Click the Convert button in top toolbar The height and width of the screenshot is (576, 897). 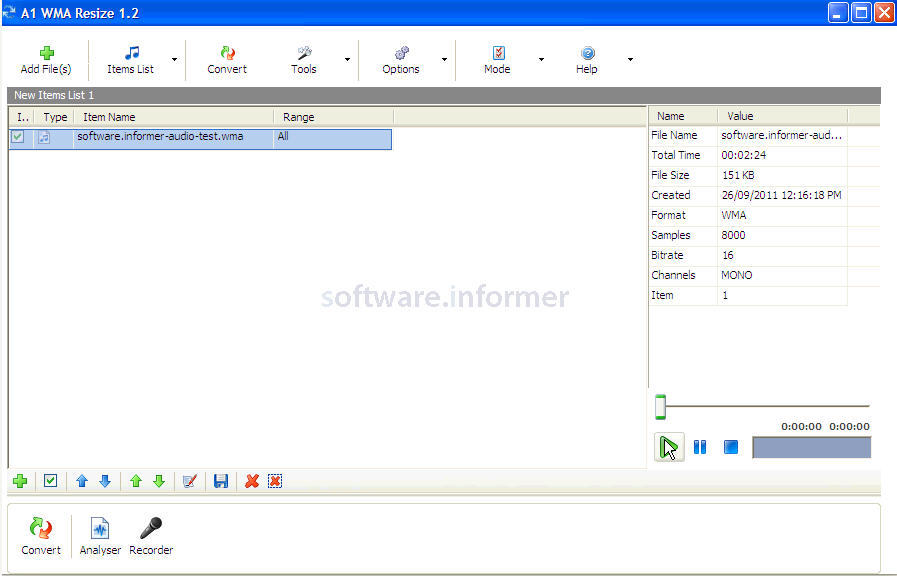coord(227,60)
